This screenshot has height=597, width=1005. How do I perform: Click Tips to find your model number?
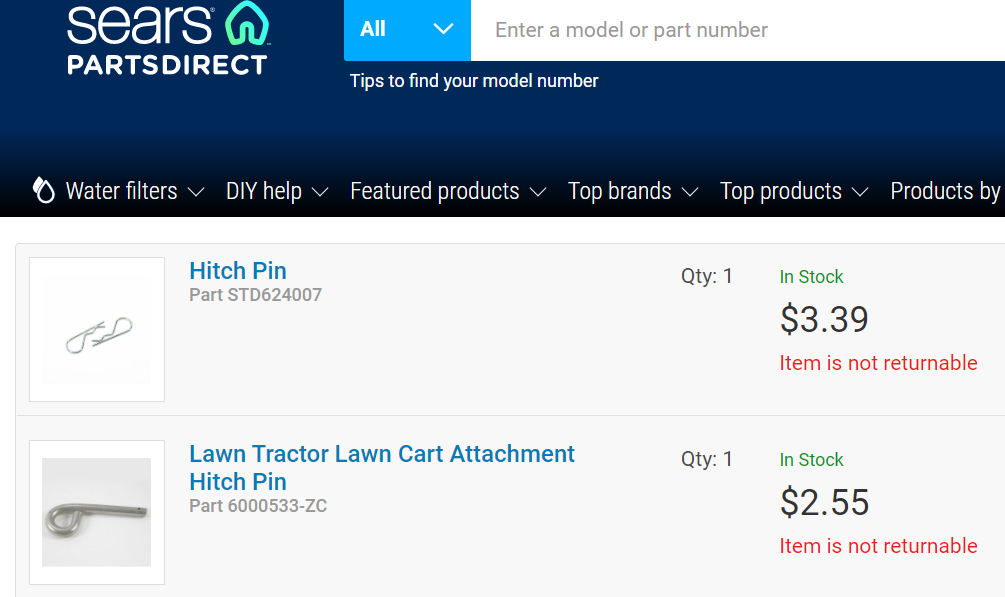click(x=472, y=81)
